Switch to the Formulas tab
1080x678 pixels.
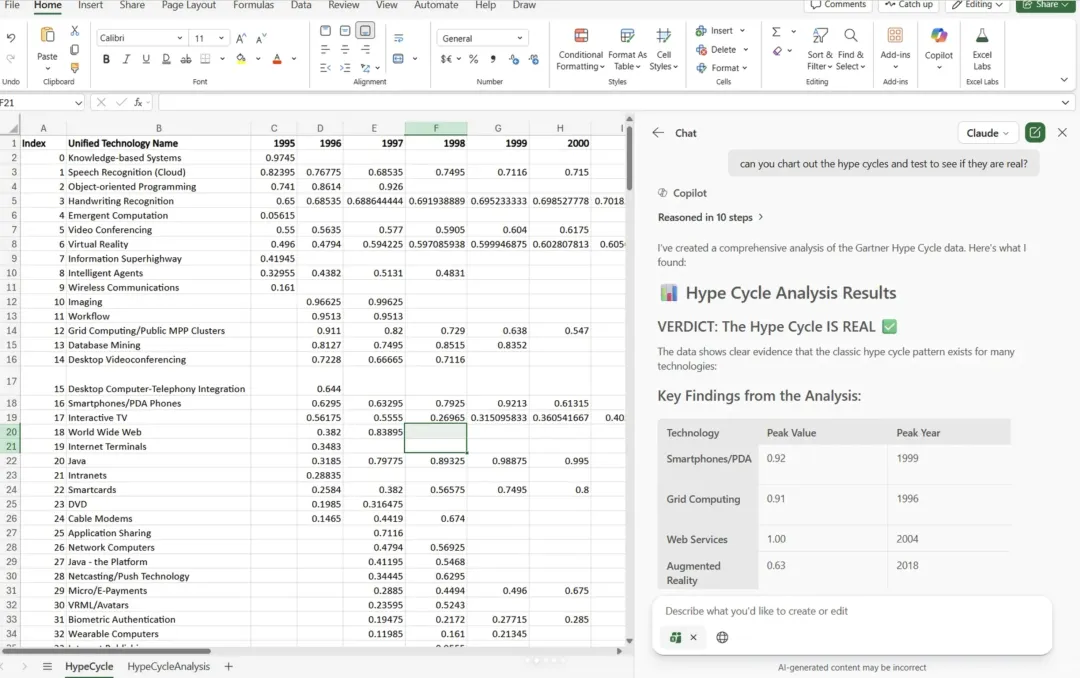[253, 5]
